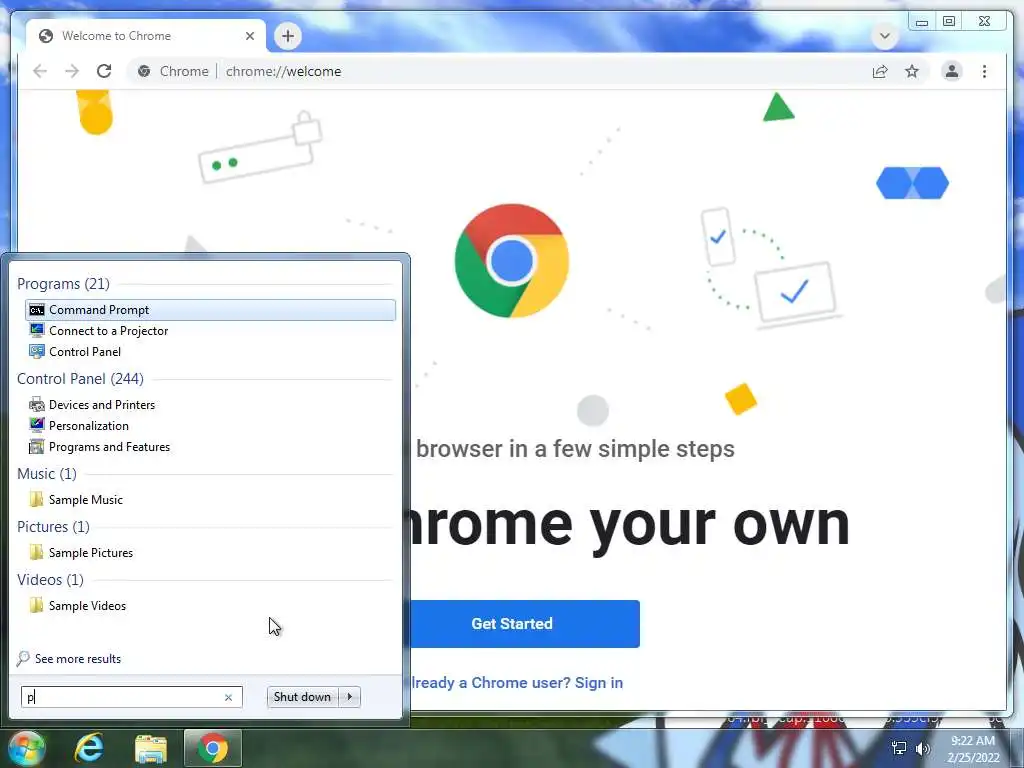This screenshot has height=768, width=1024.
Task: Click the Windows Start orb
Action: pos(26,748)
